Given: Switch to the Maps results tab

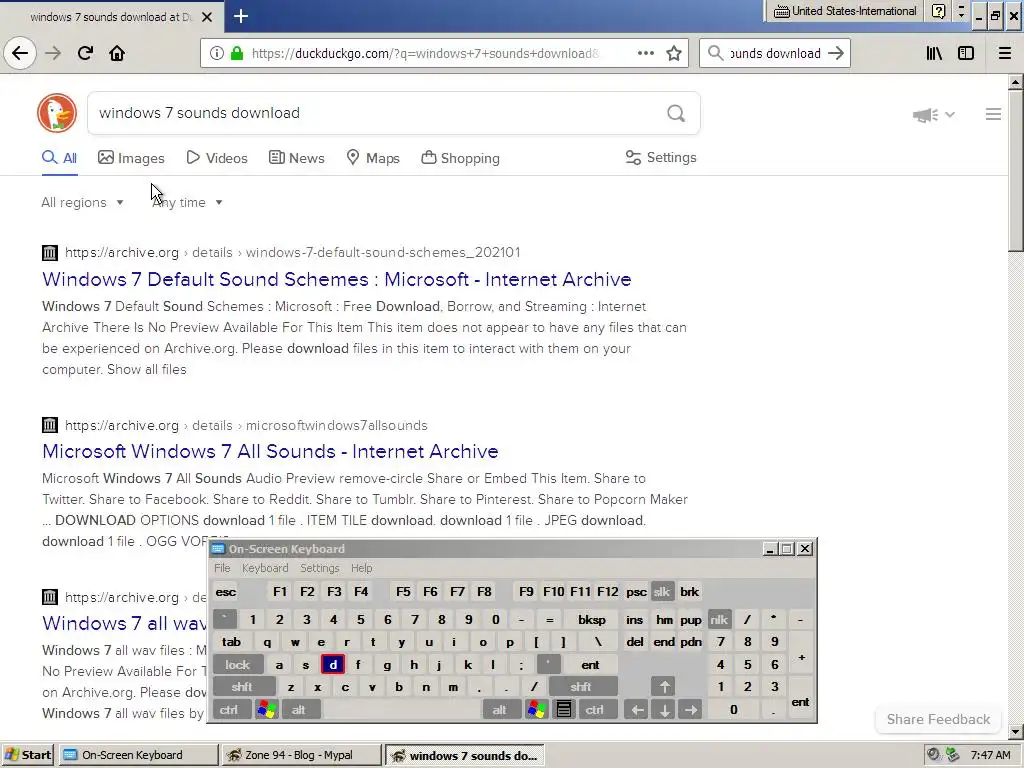Looking at the screenshot, I should pyautogui.click(x=373, y=158).
